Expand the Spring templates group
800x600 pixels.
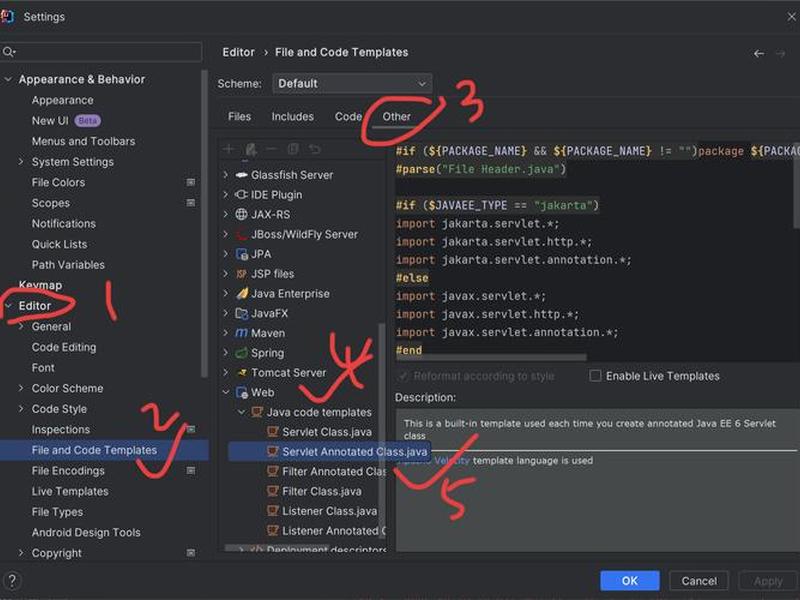pyautogui.click(x=226, y=353)
